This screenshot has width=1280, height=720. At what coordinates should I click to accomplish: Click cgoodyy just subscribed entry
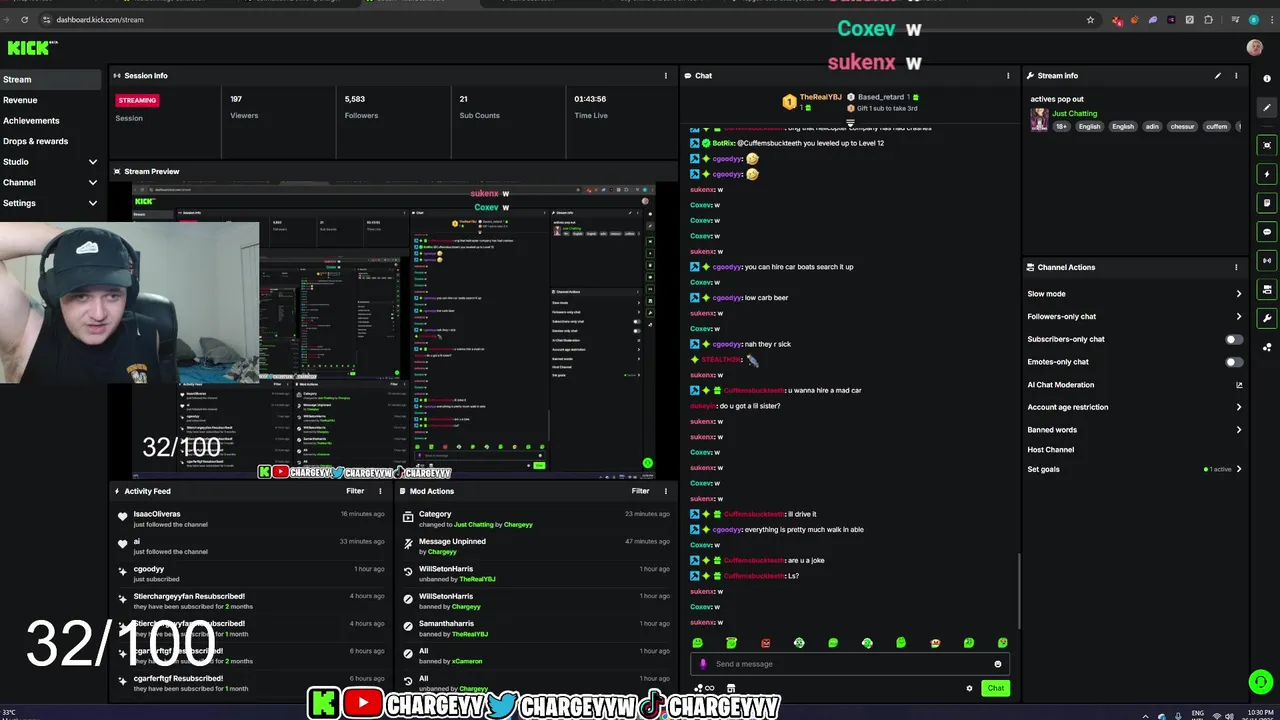250,573
